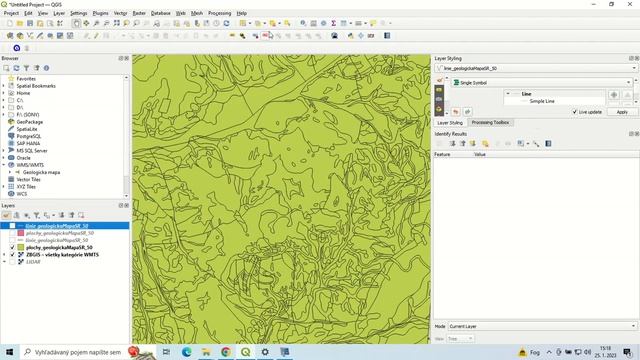Collapse Line symbol tree node

(508, 94)
